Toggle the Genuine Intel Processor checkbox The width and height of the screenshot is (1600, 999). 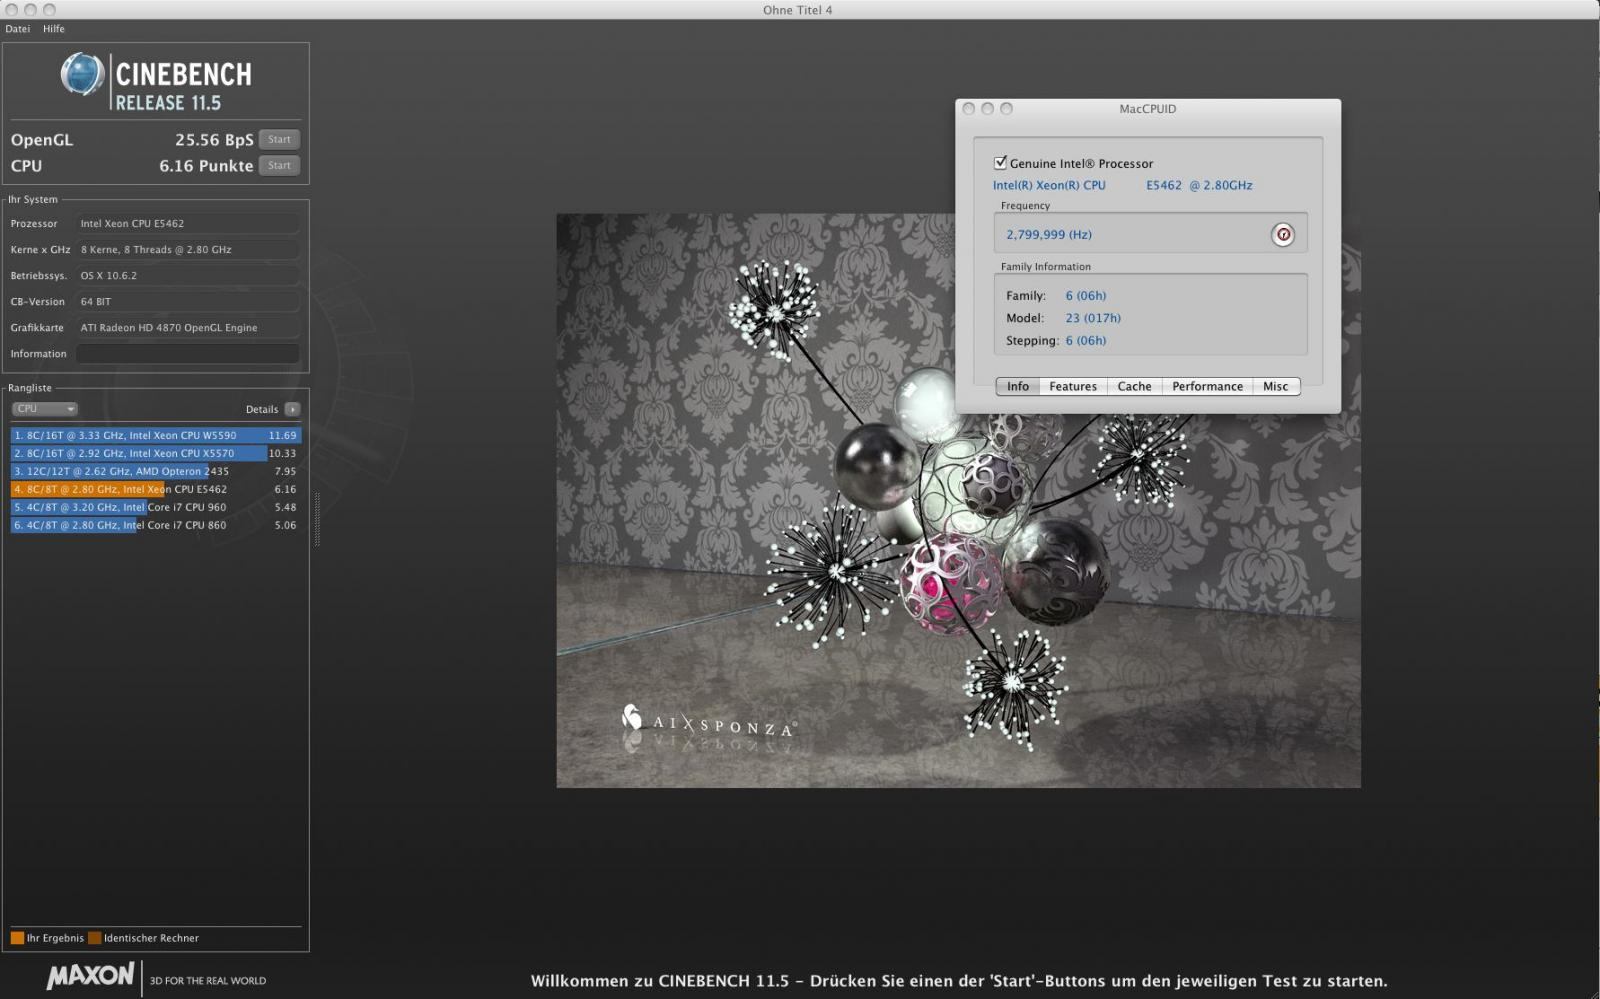pos(1000,163)
